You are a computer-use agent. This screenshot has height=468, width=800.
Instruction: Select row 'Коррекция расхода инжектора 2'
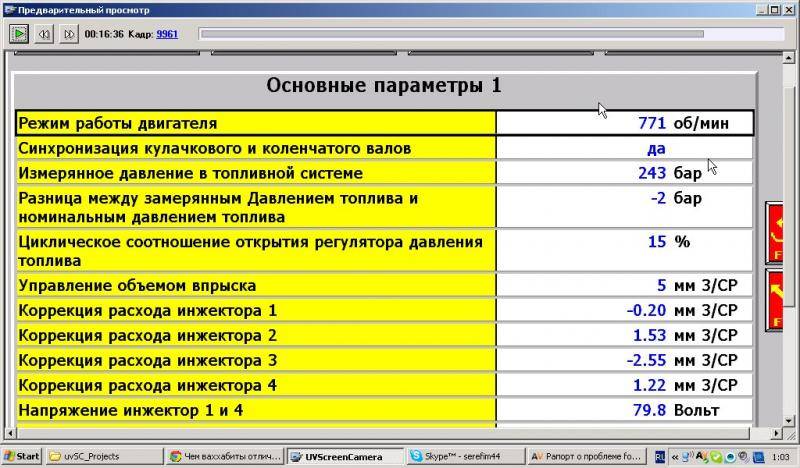coord(384,335)
